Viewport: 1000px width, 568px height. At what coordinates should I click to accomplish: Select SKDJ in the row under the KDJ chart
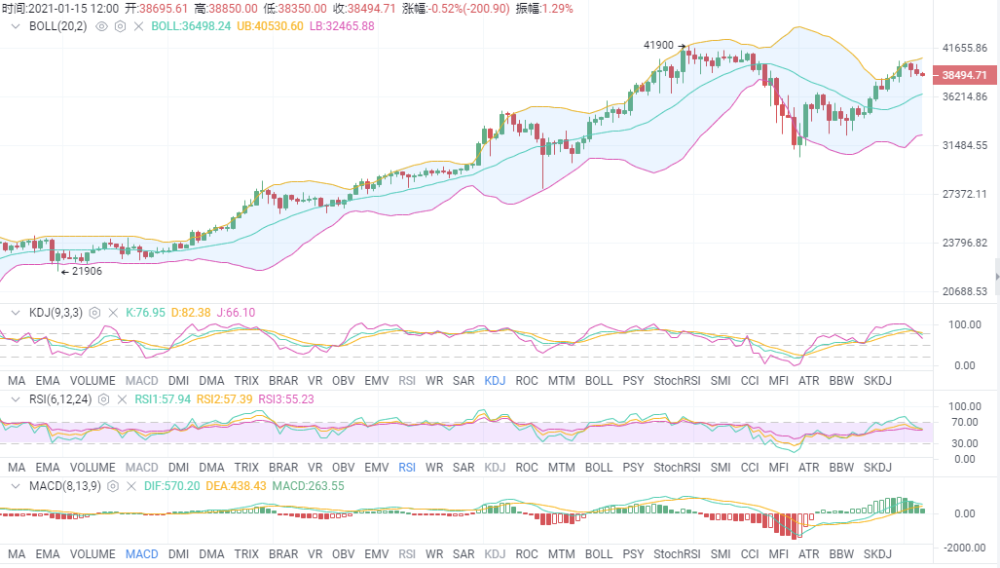click(878, 381)
